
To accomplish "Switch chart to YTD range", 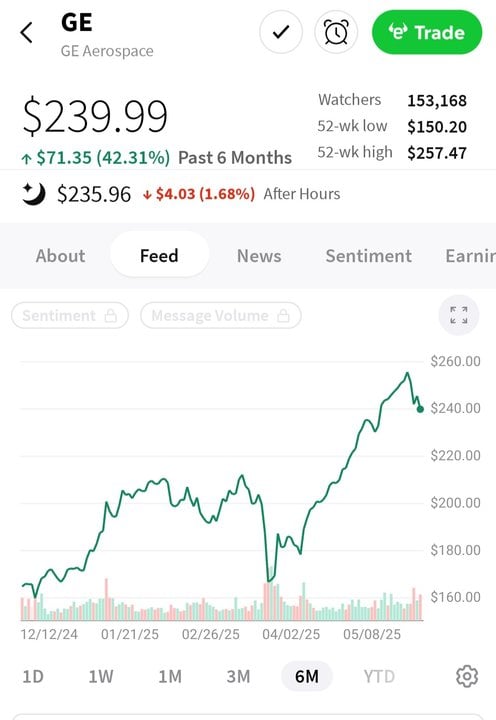I will 379,676.
